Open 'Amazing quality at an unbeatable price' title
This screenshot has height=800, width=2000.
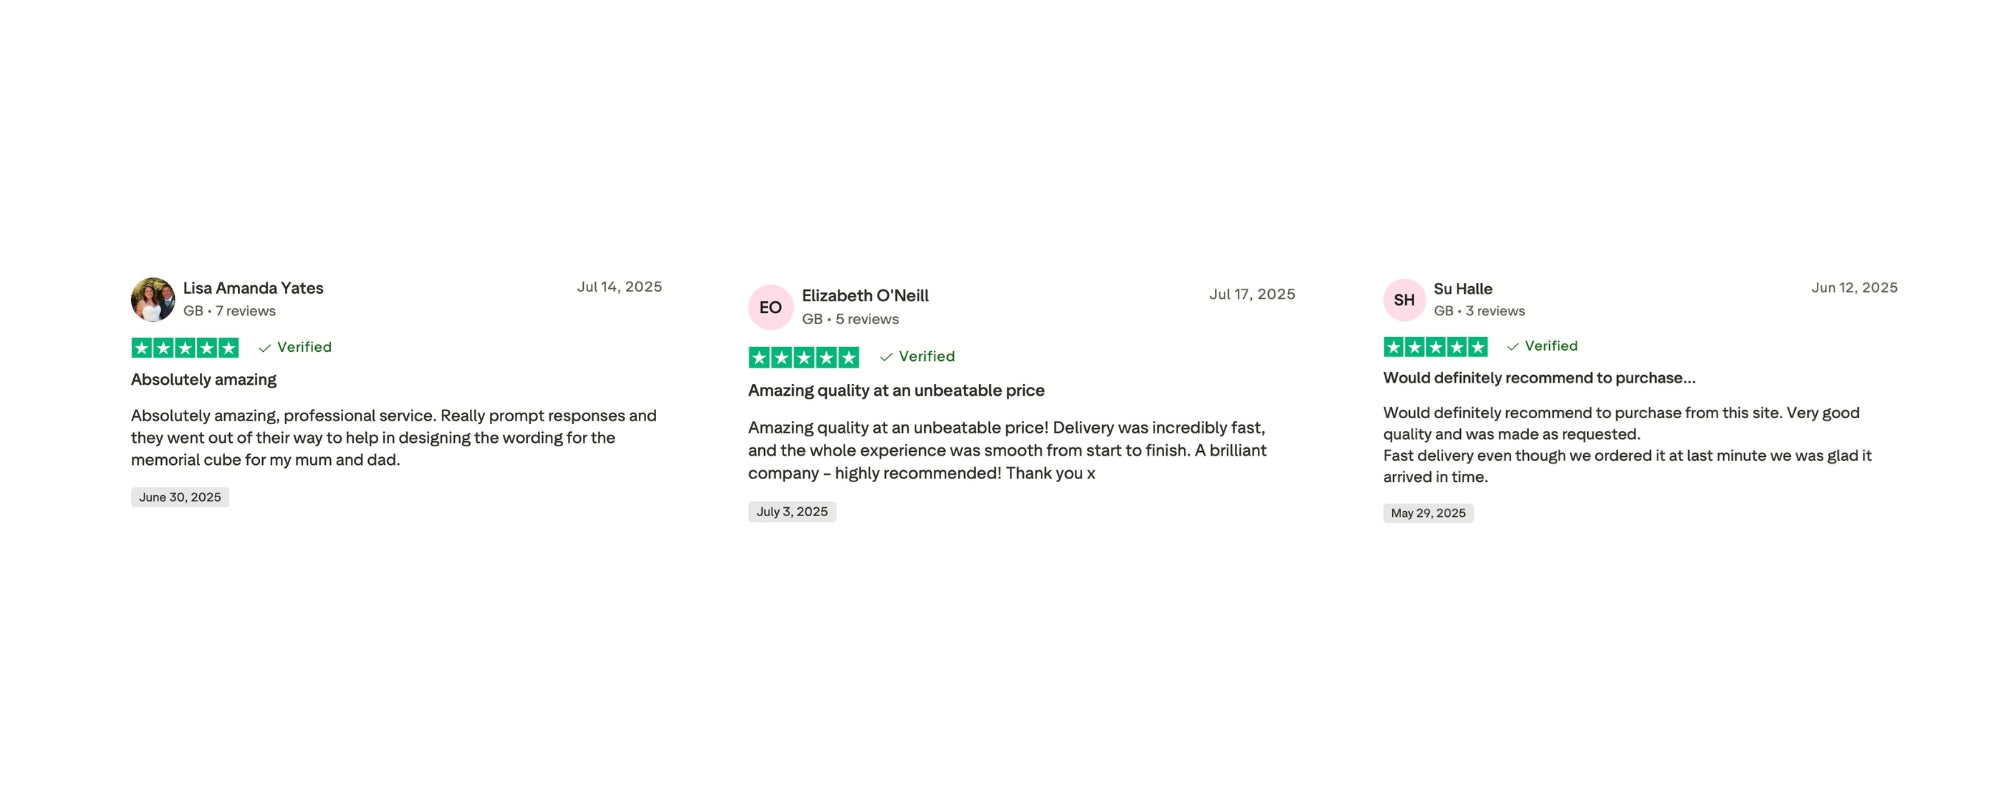pyautogui.click(x=896, y=391)
